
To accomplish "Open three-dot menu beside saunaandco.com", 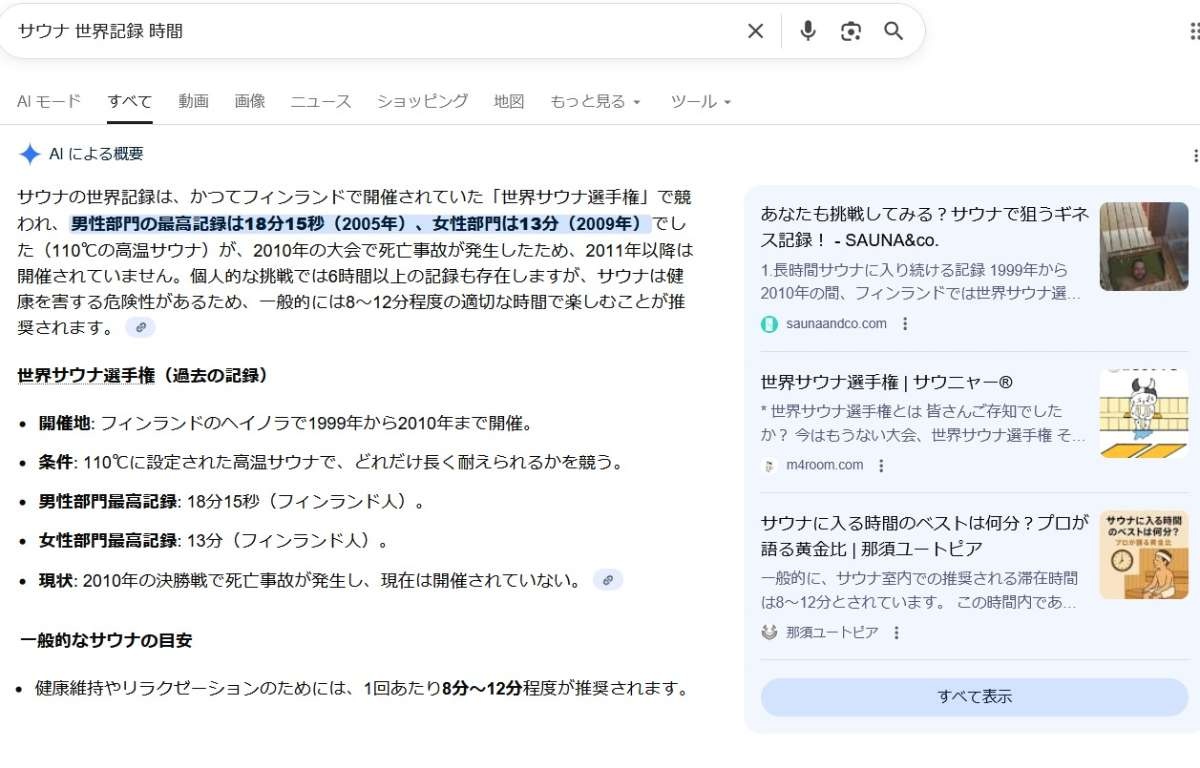I will pyautogui.click(x=905, y=324).
